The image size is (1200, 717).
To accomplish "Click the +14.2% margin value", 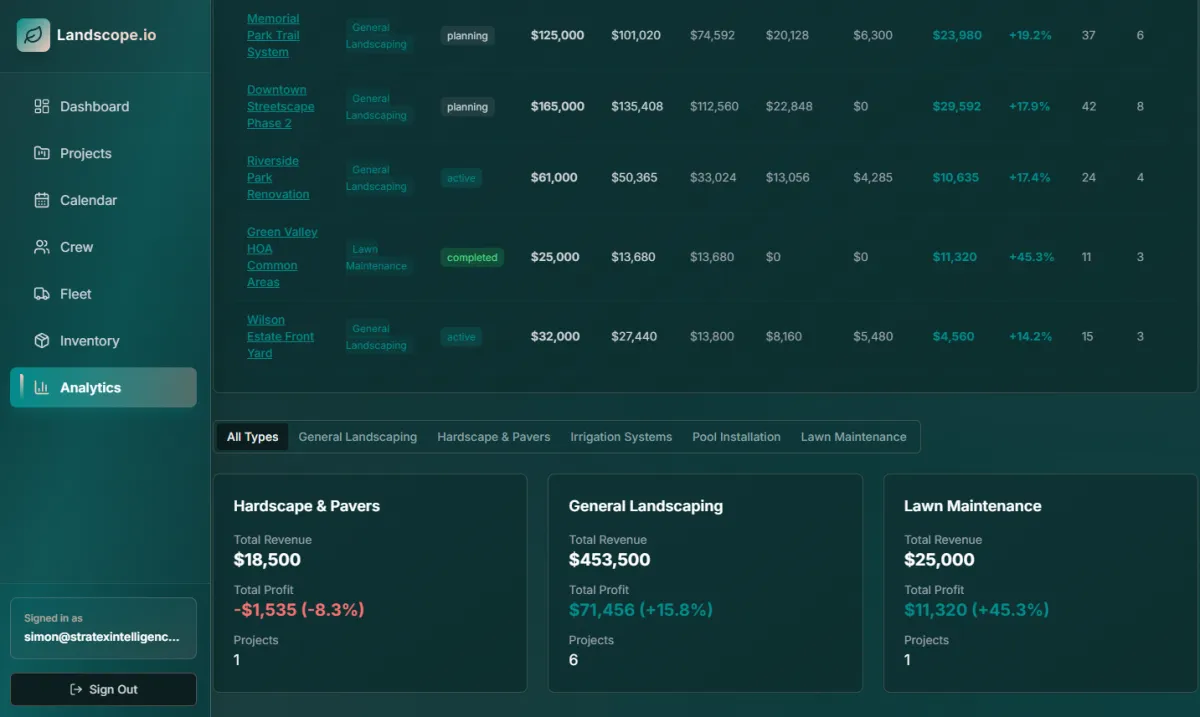I will [x=1030, y=337].
